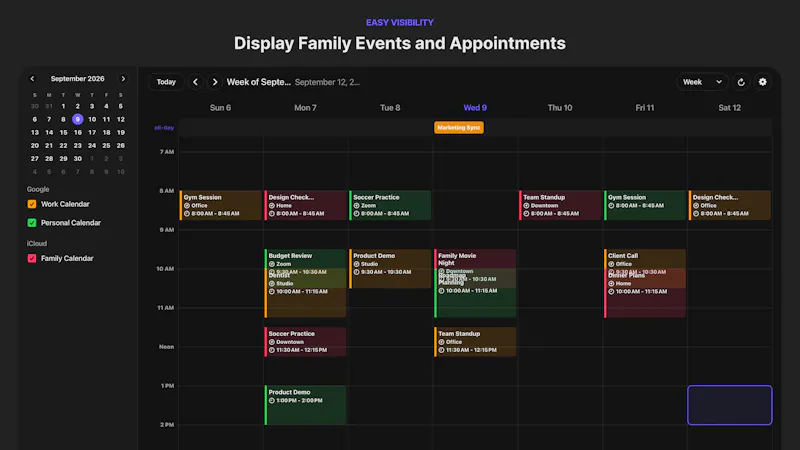Viewport: 800px width, 450px height.
Task: Select the Thu 10 day header
Action: tap(560, 108)
